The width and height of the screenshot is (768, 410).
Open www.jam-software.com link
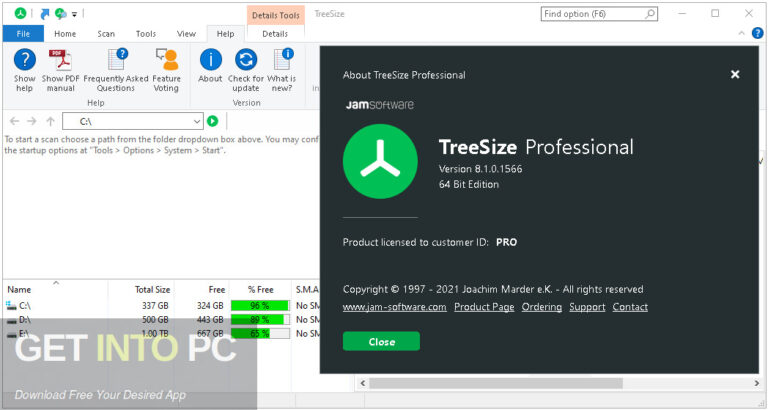click(394, 307)
